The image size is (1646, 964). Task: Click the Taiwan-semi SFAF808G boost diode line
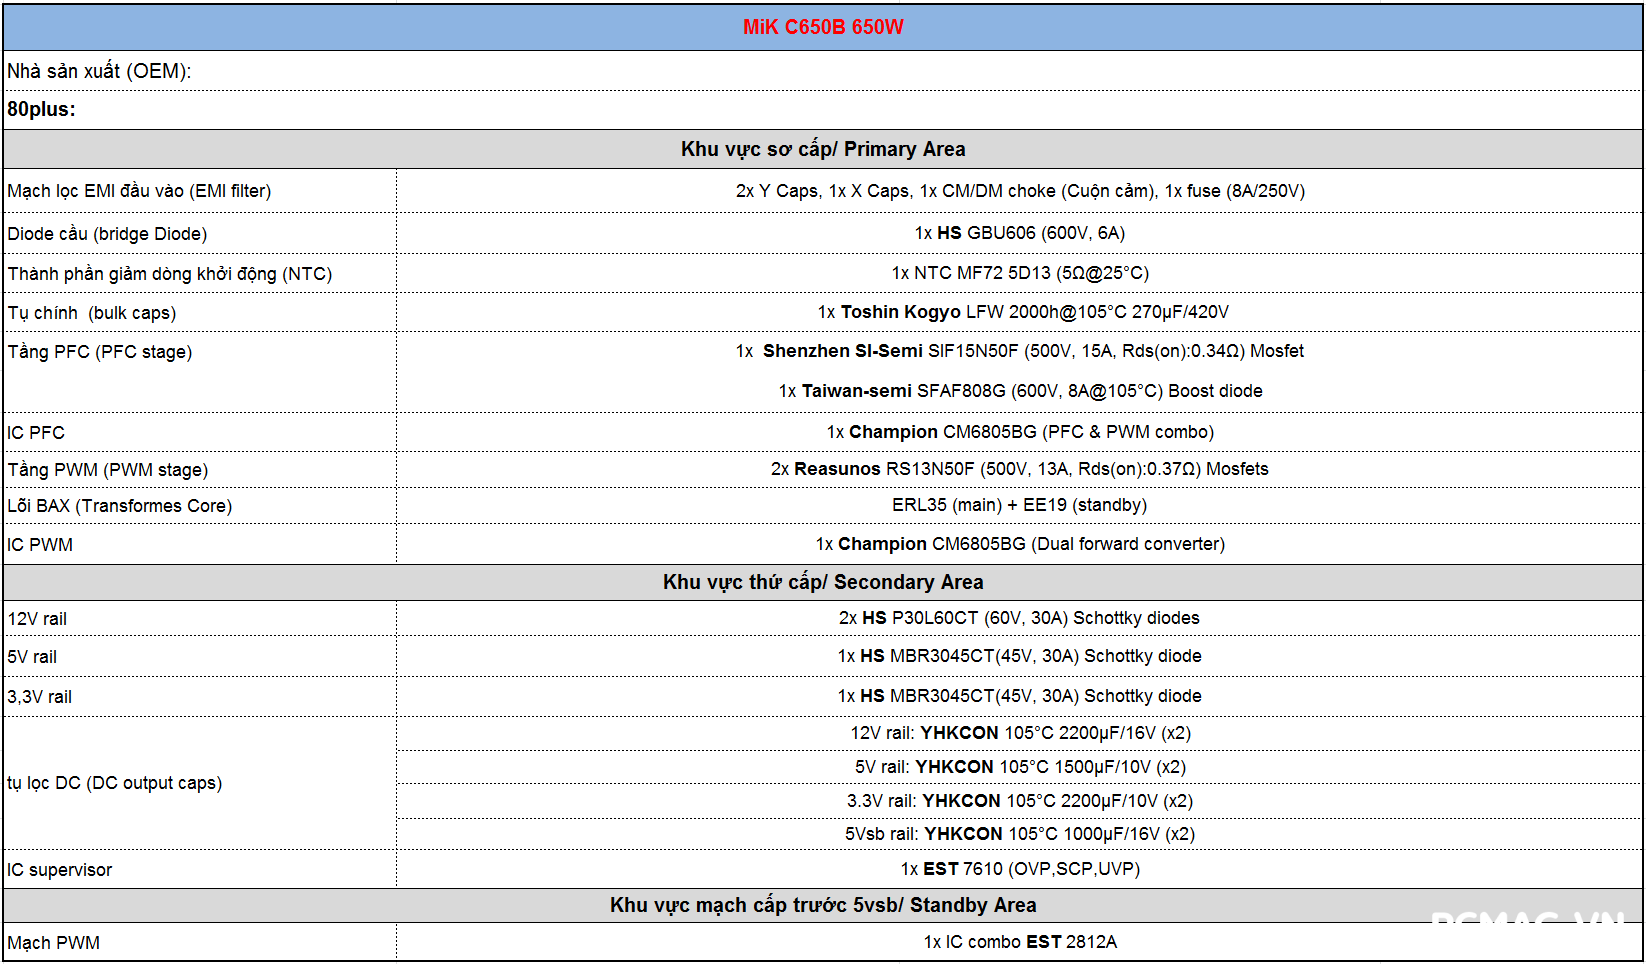[x=1019, y=391]
